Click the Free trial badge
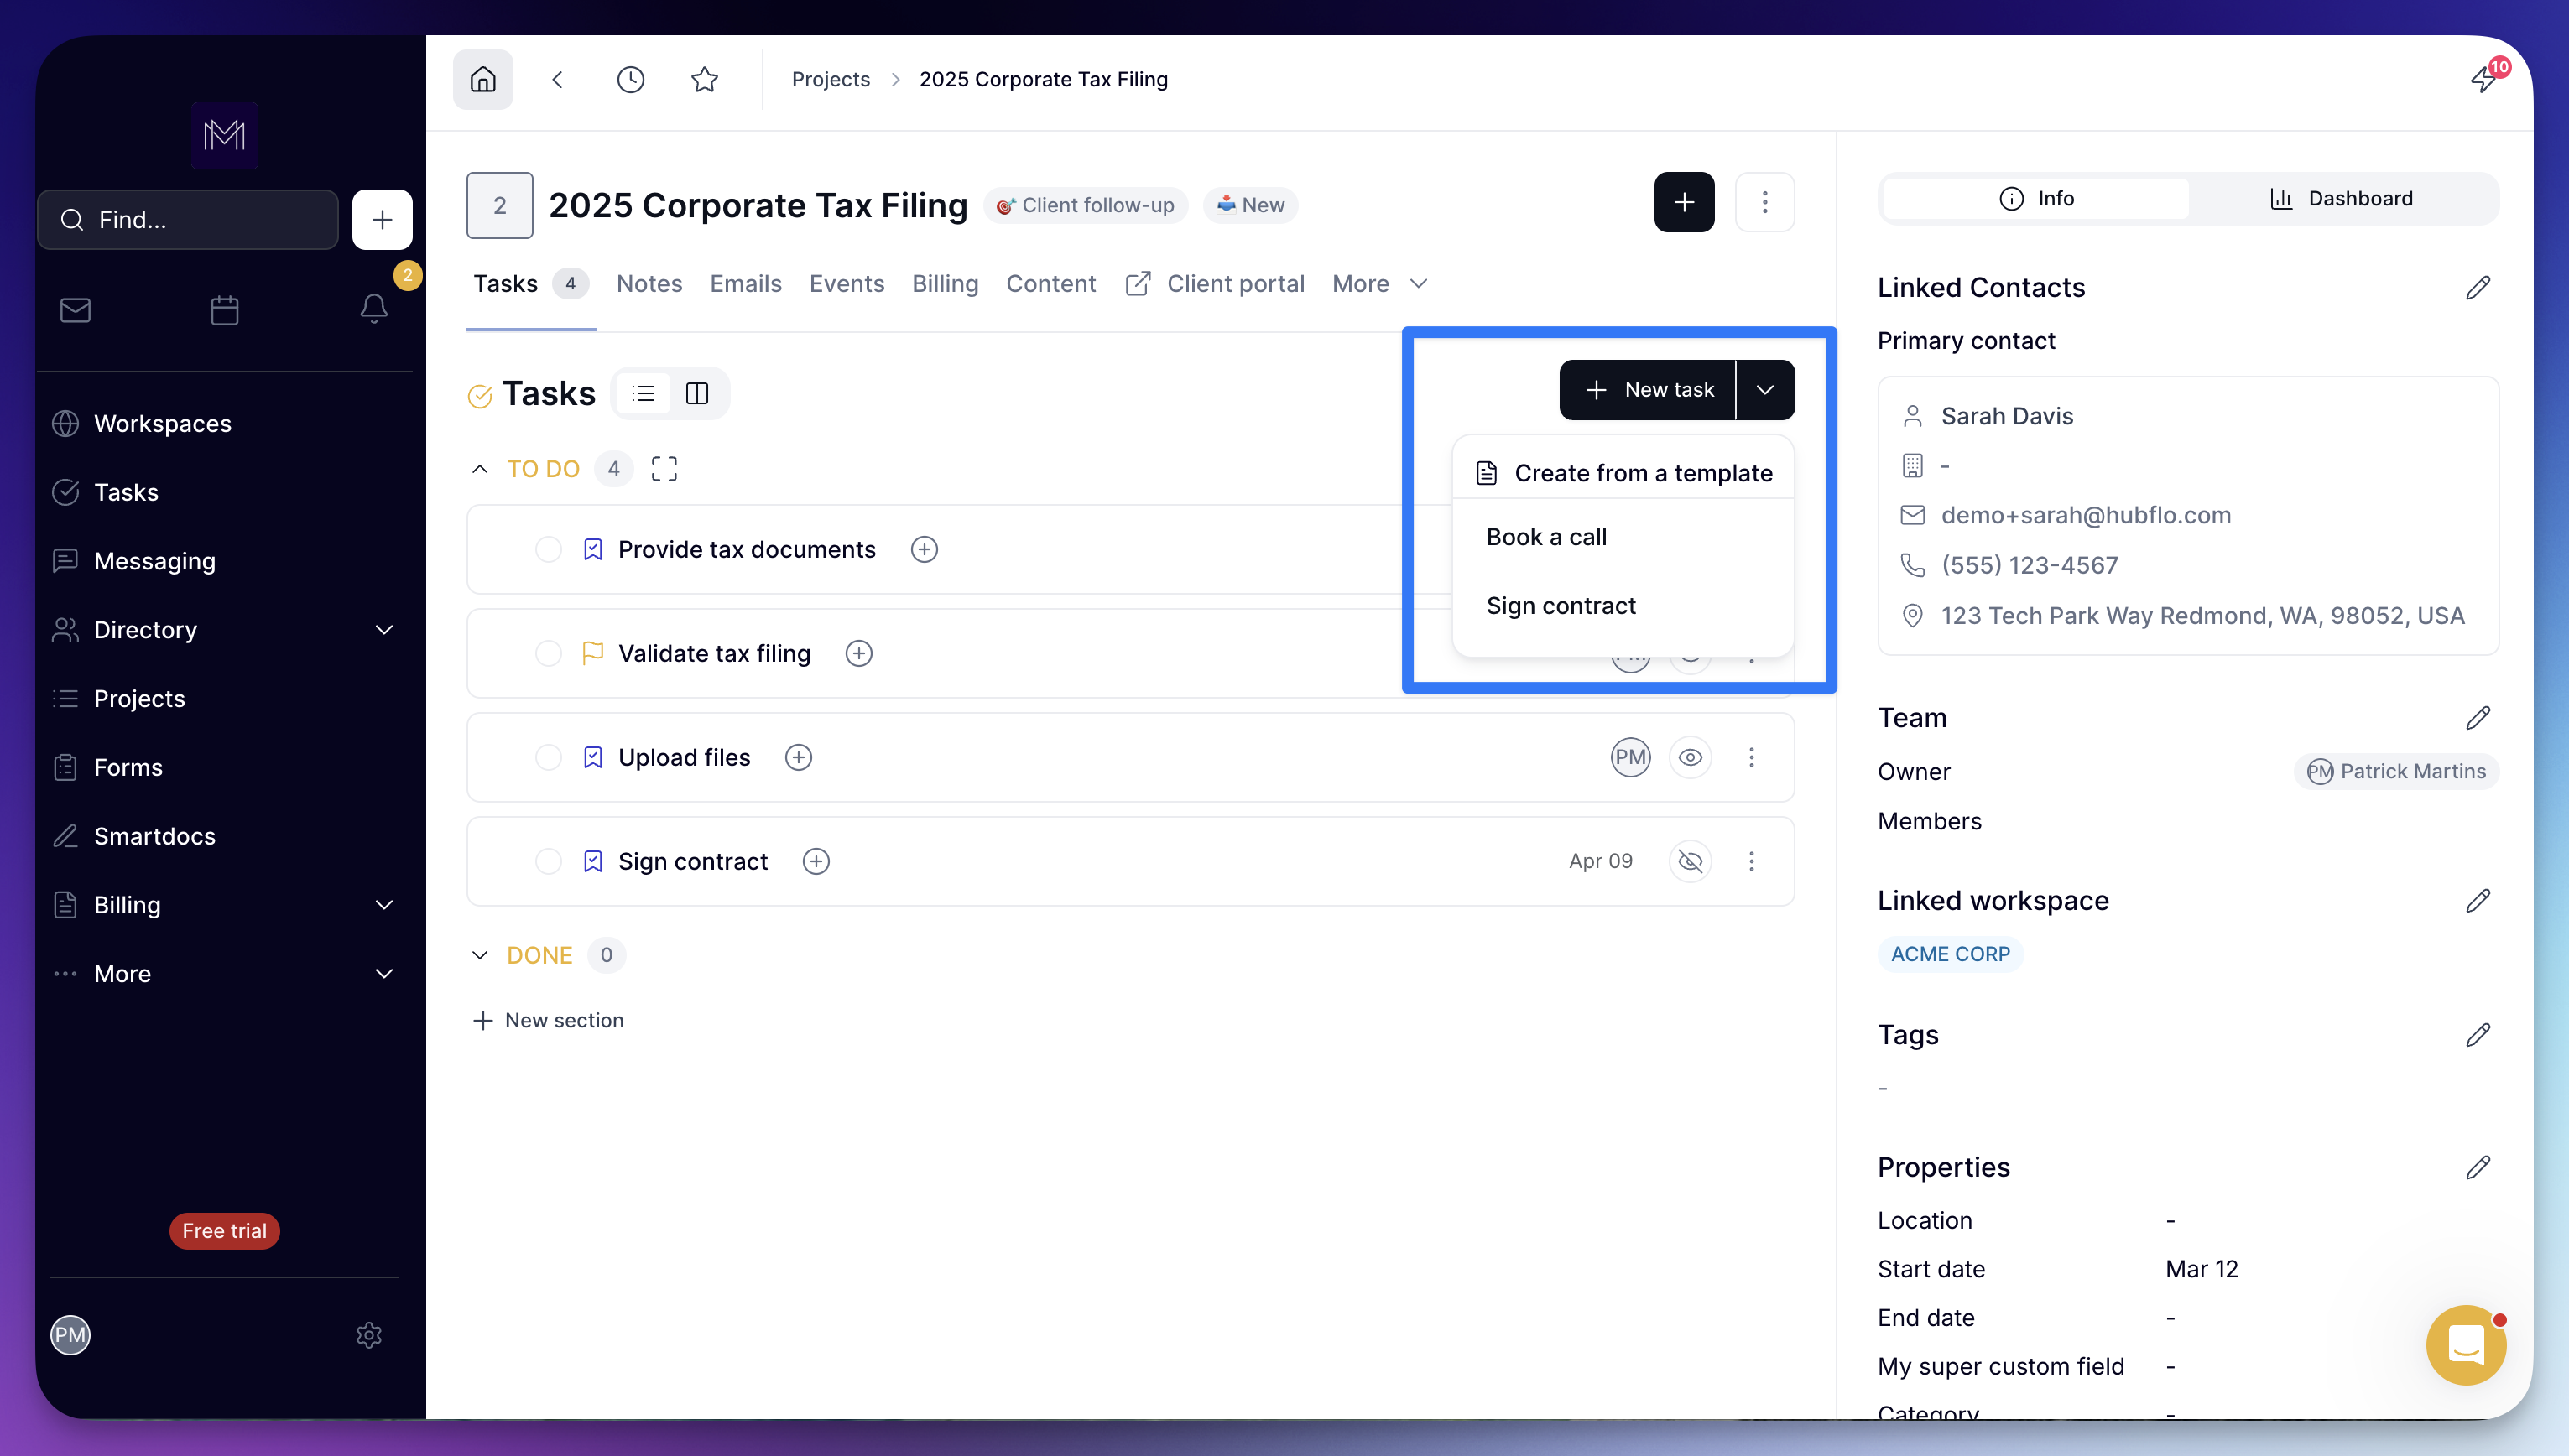 click(224, 1231)
